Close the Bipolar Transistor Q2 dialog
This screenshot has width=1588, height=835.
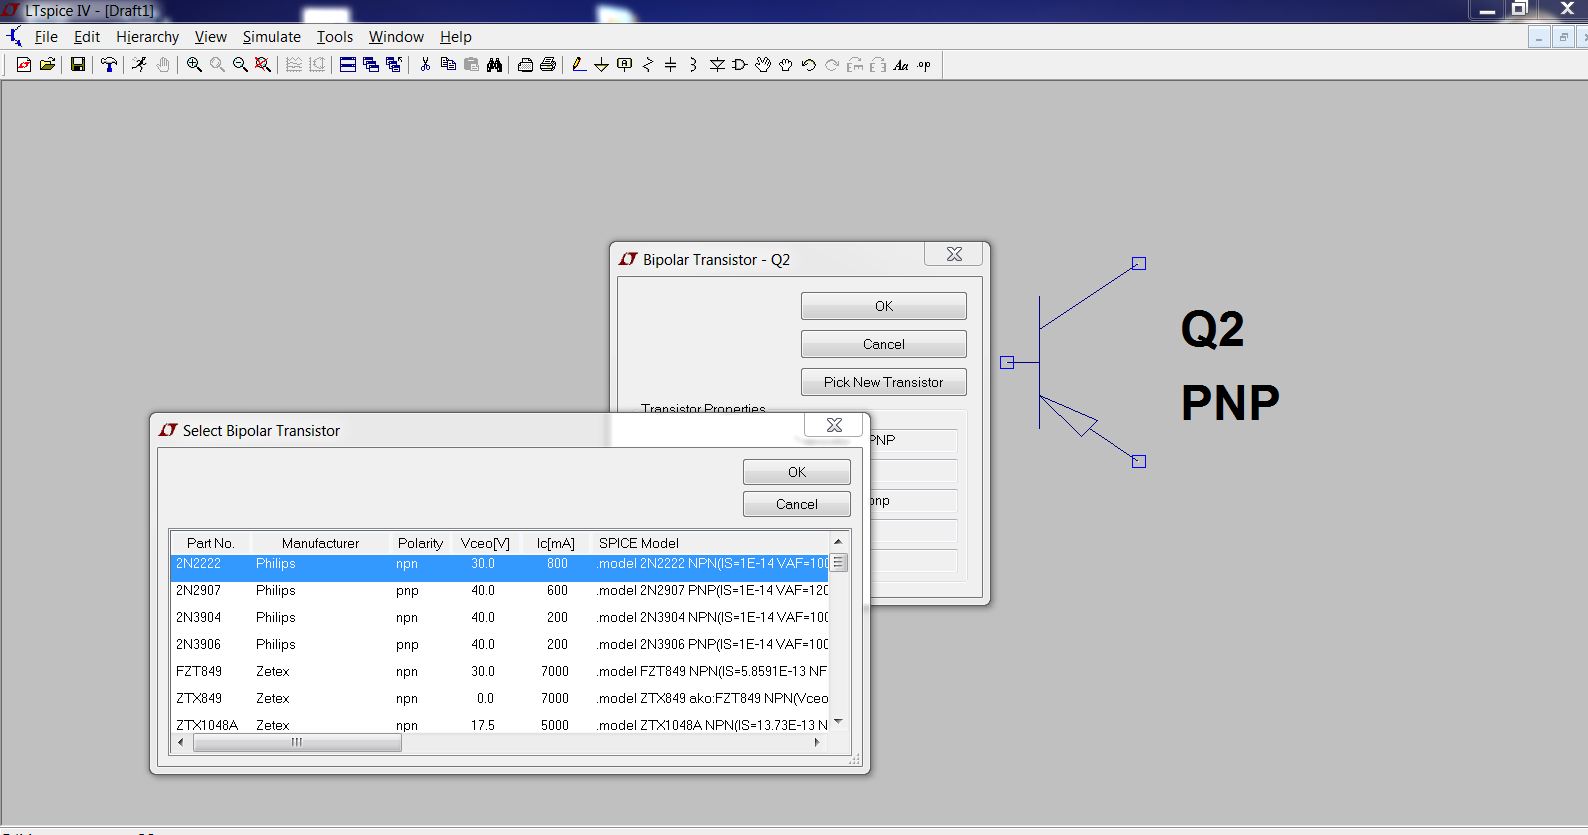point(954,254)
